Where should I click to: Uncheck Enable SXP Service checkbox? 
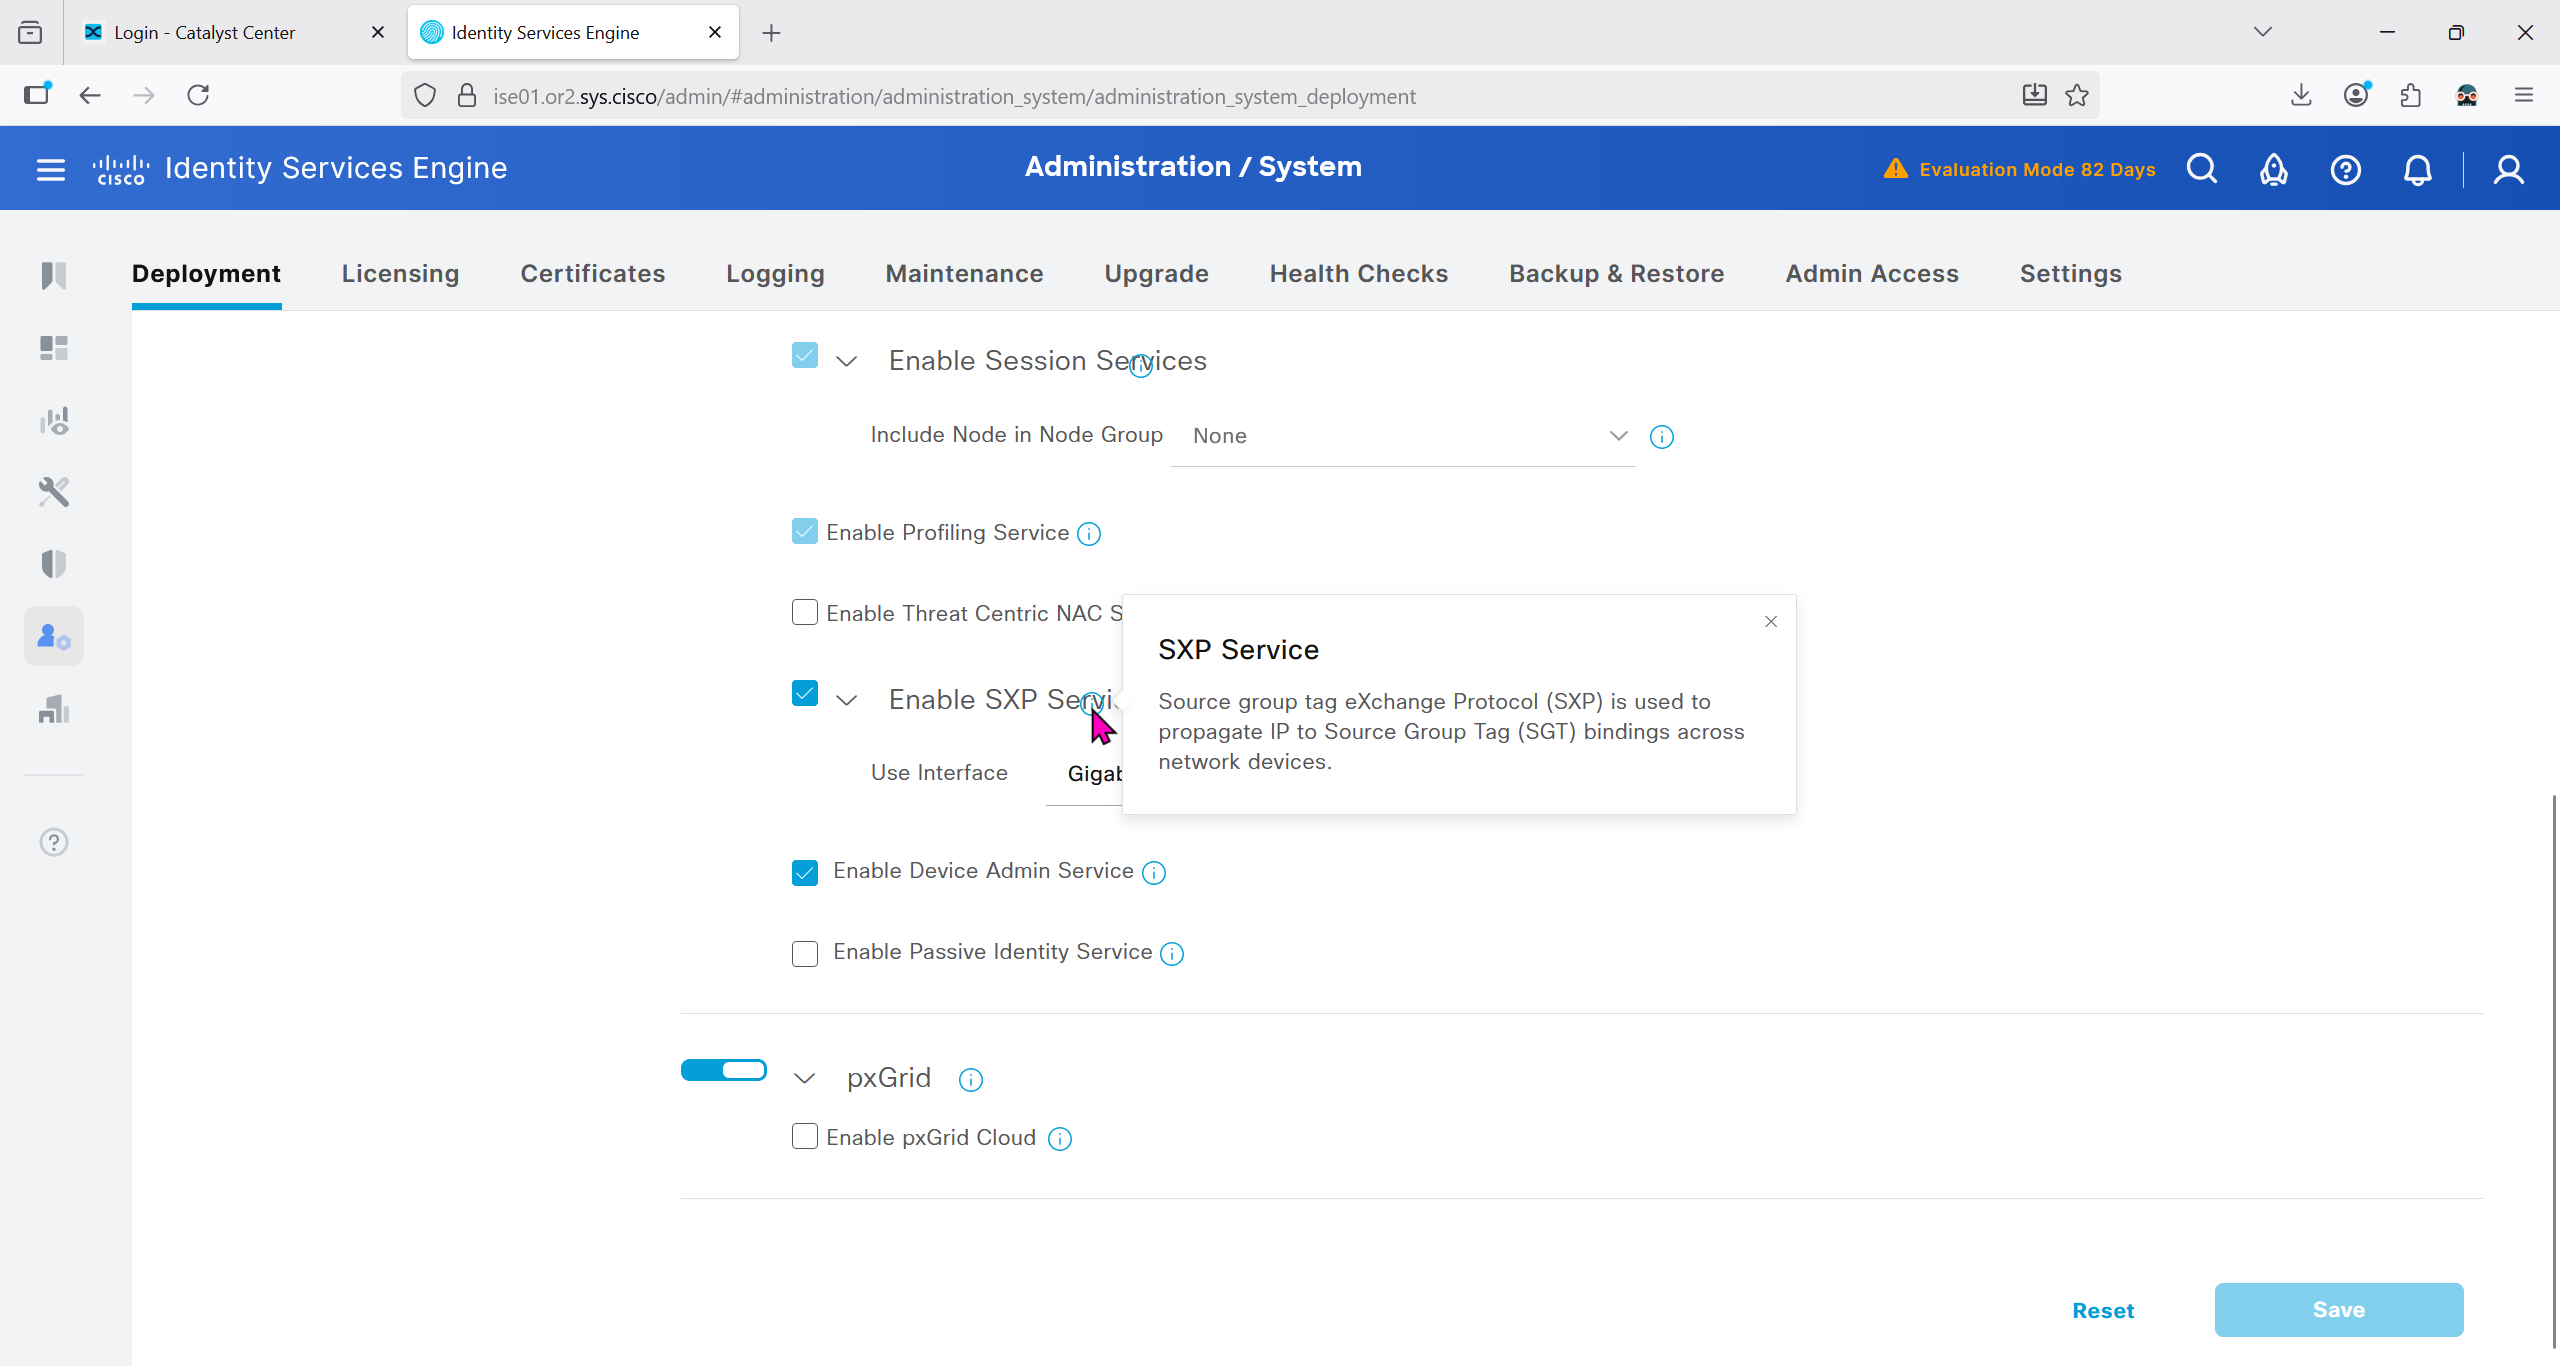click(x=805, y=694)
